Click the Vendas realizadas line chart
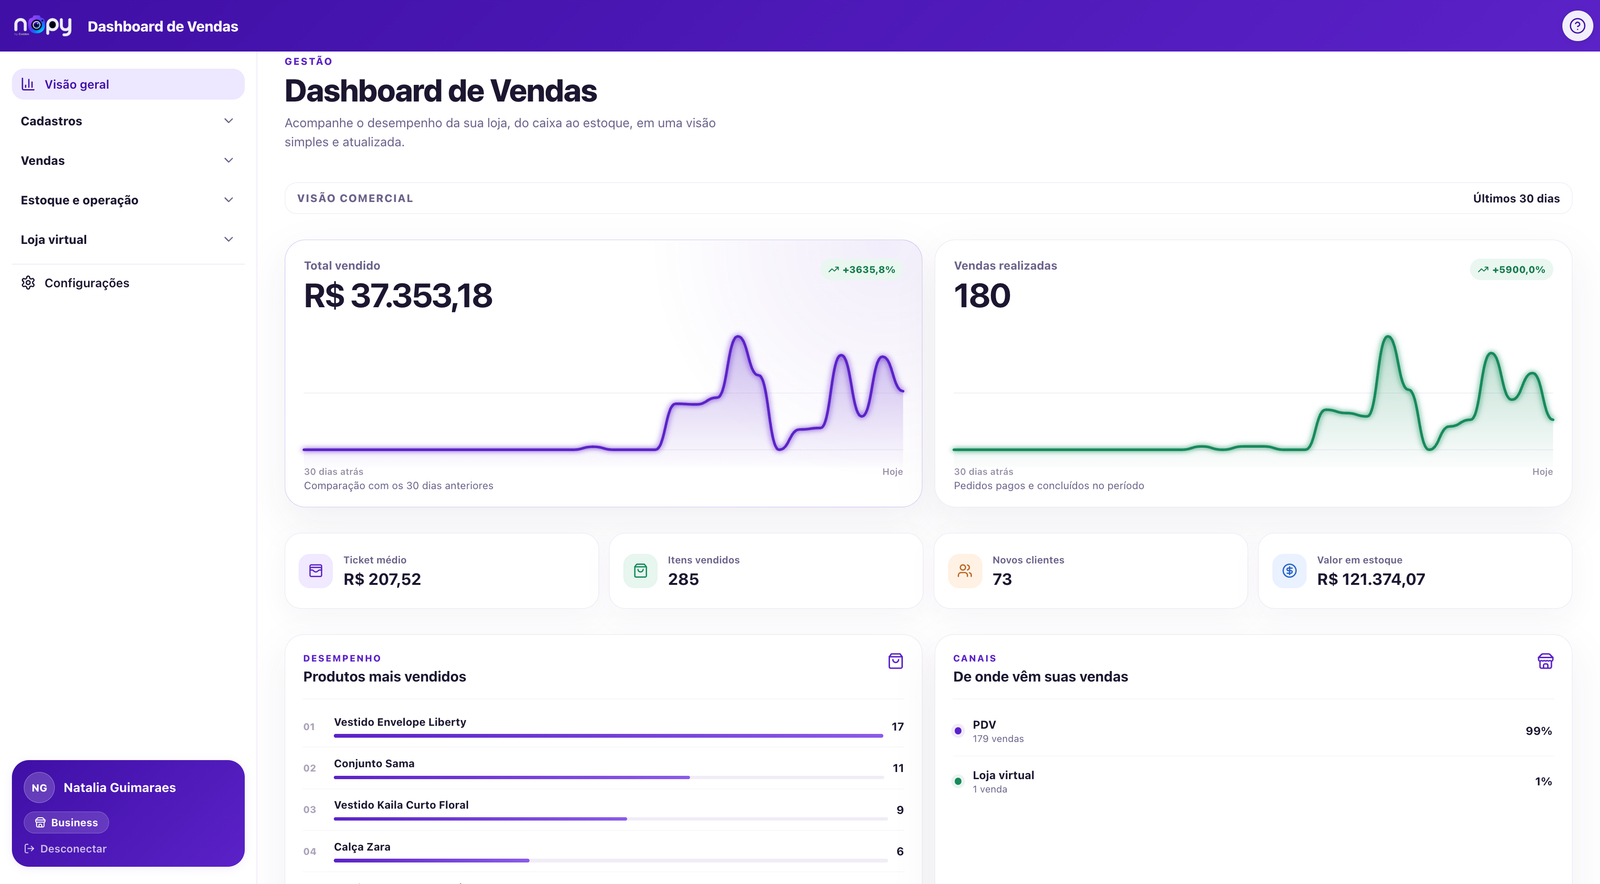This screenshot has width=1600, height=884. (1253, 393)
